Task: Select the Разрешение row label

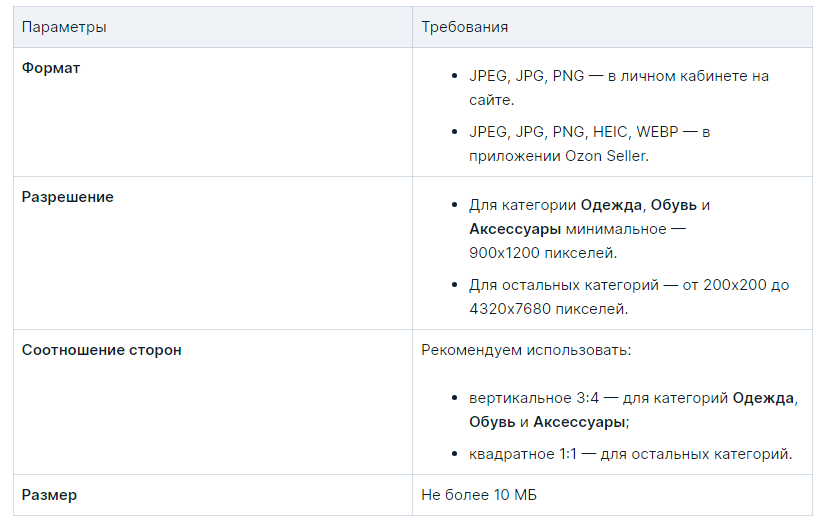Action: coord(68,197)
